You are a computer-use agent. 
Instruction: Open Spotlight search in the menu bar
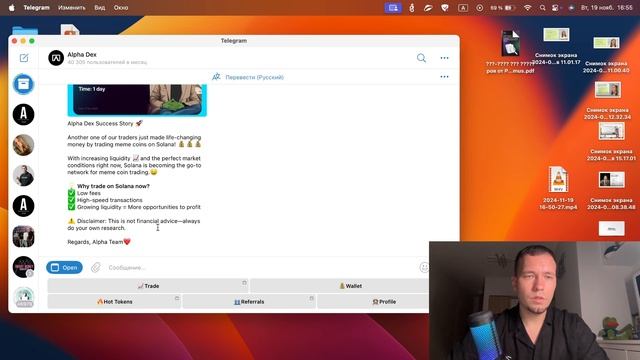(x=542, y=7)
